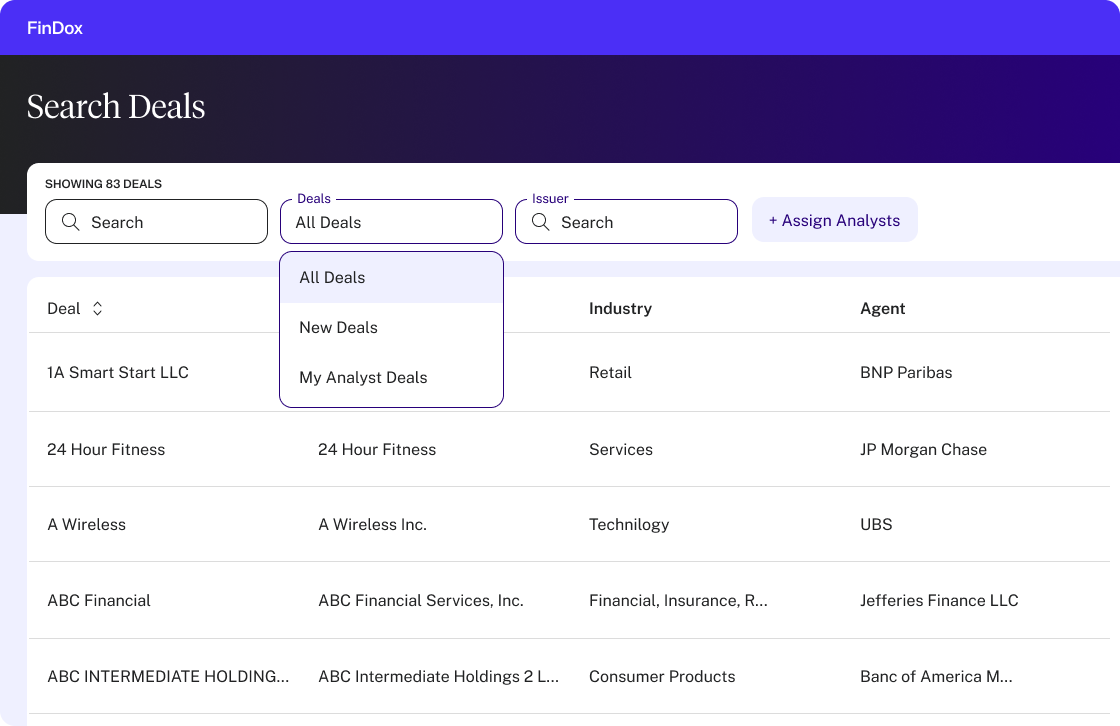Open the 24 Hour Fitness deal row
The image size is (1120, 726).
(x=106, y=450)
